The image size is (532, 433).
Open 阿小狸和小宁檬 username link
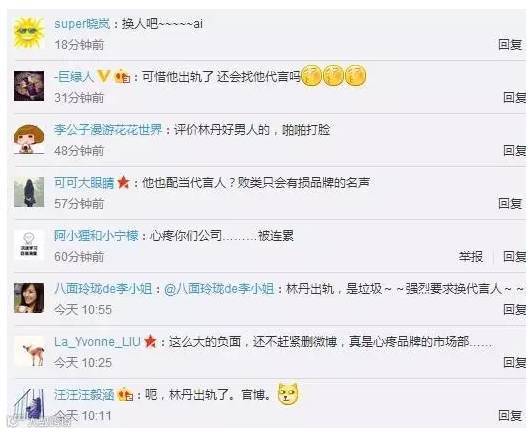coord(96,236)
